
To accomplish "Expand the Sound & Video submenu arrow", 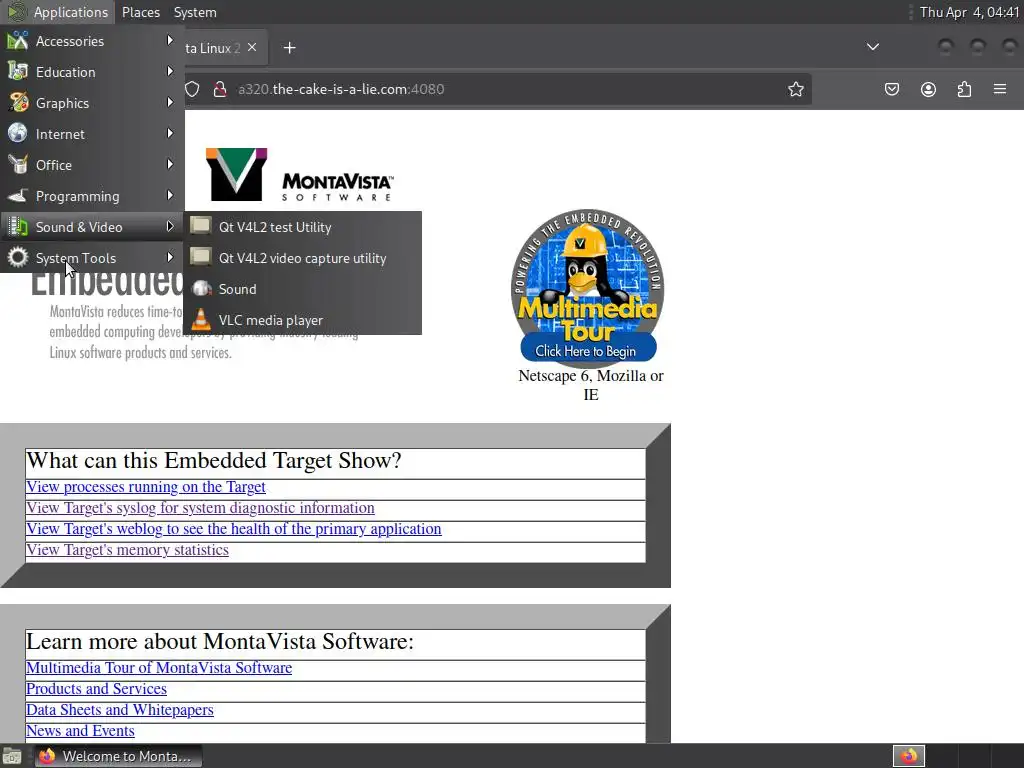I will 170,227.
